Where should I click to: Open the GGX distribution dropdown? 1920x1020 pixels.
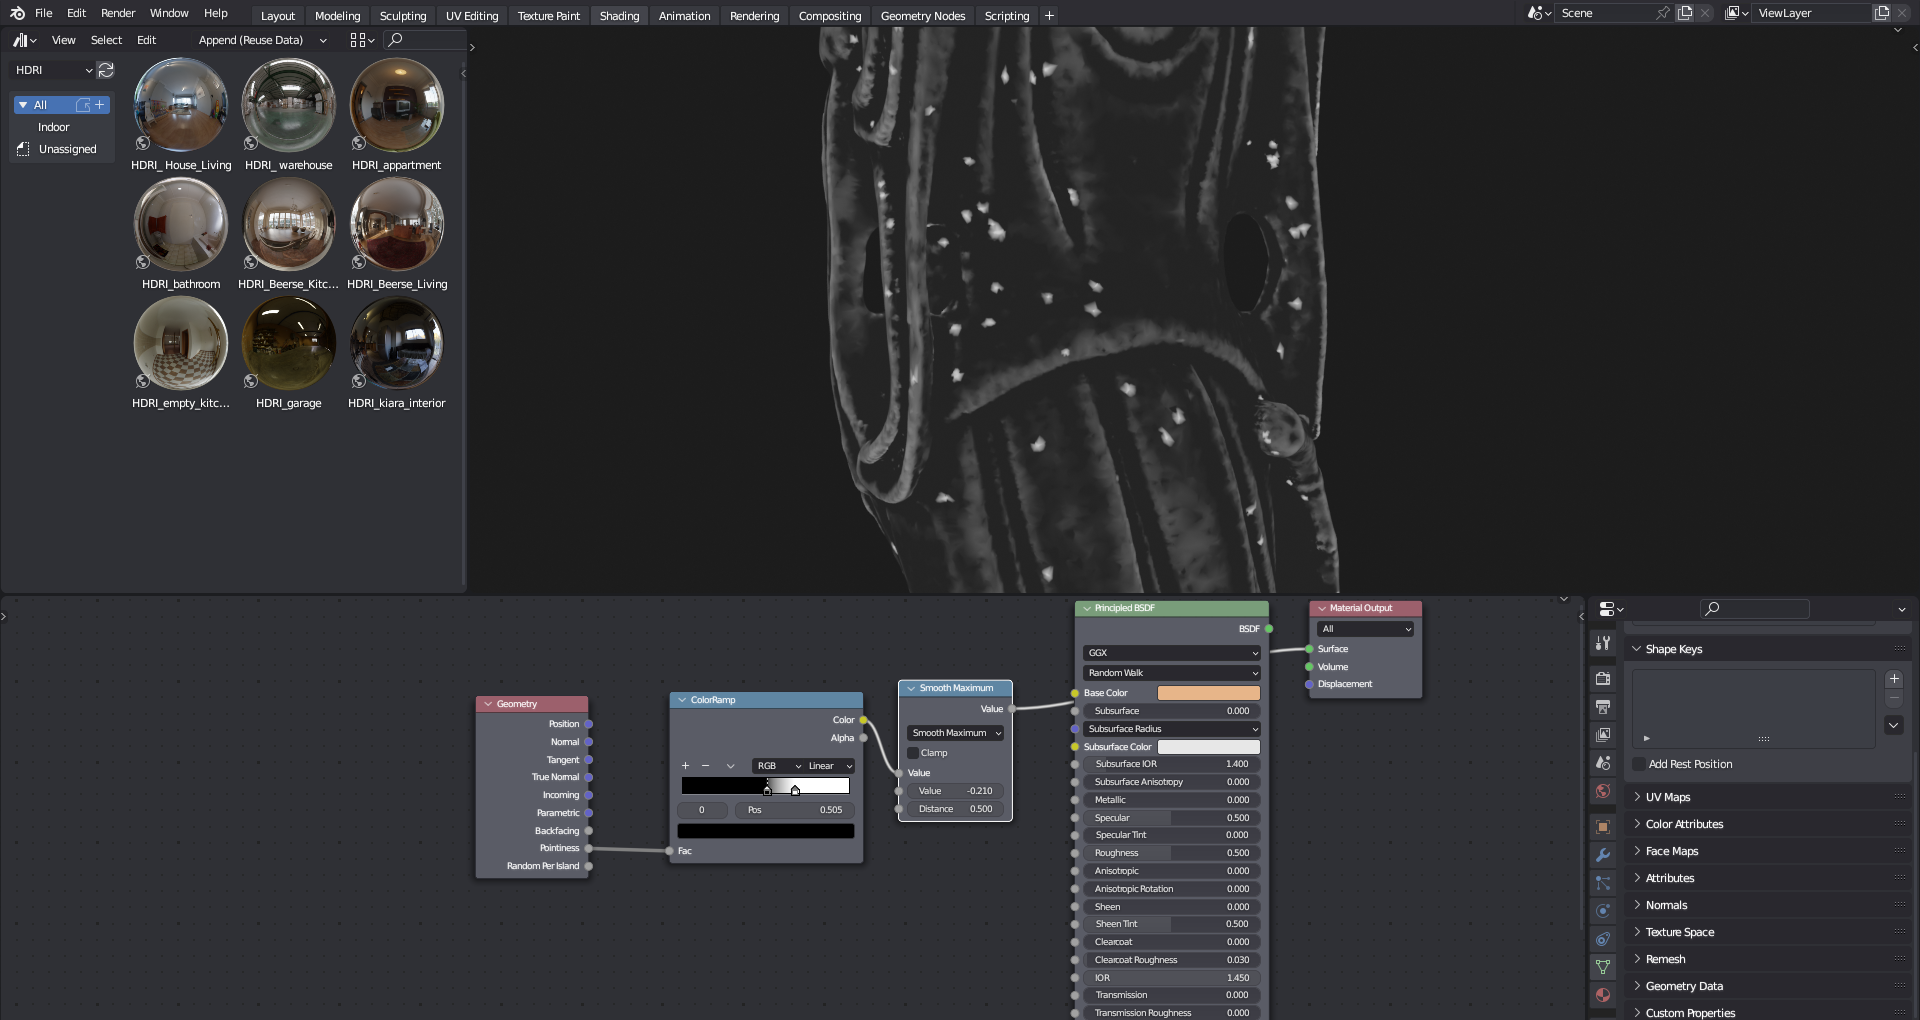pos(1172,653)
